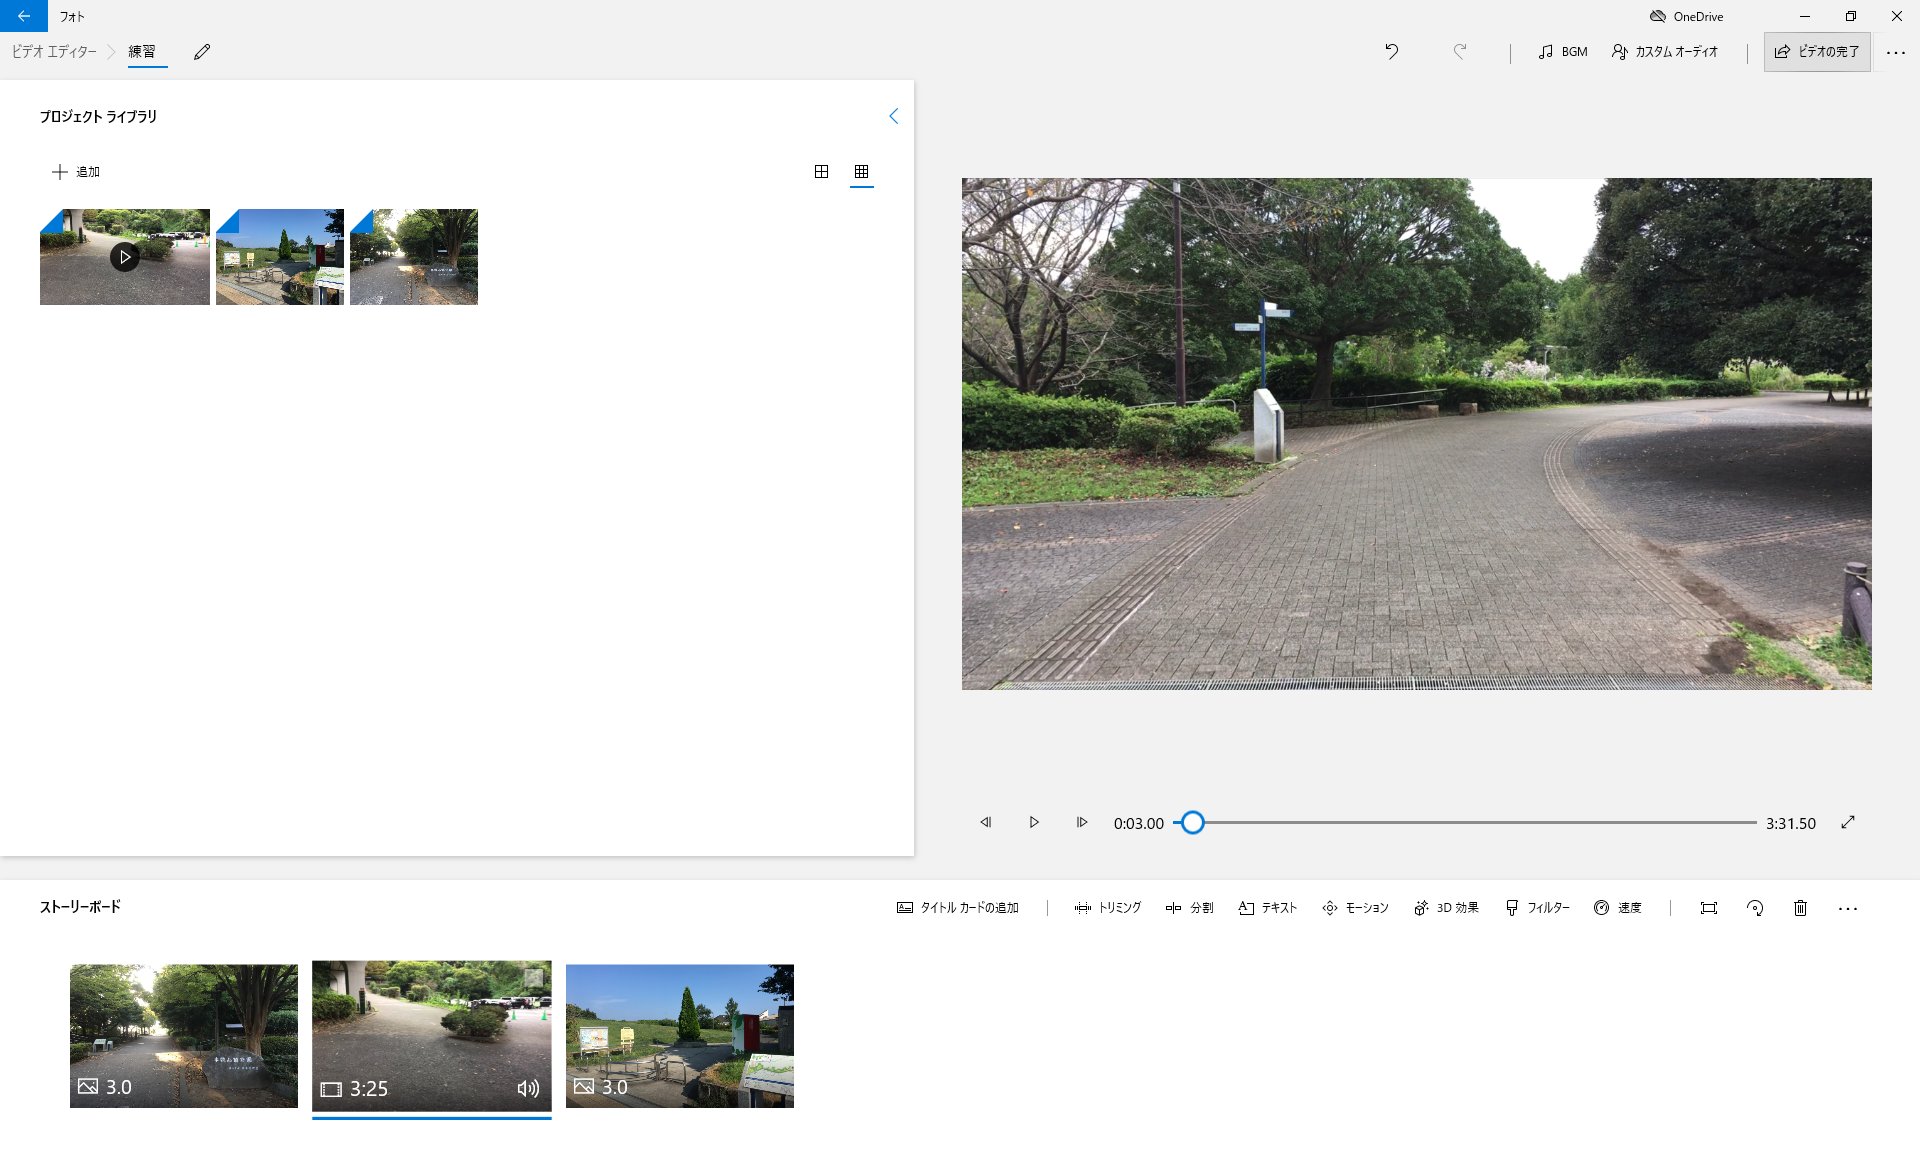This screenshot has width=1920, height=1160.
Task: Go to the ビデオ エディター (Video Editor) breadcrumb
Action: point(54,52)
